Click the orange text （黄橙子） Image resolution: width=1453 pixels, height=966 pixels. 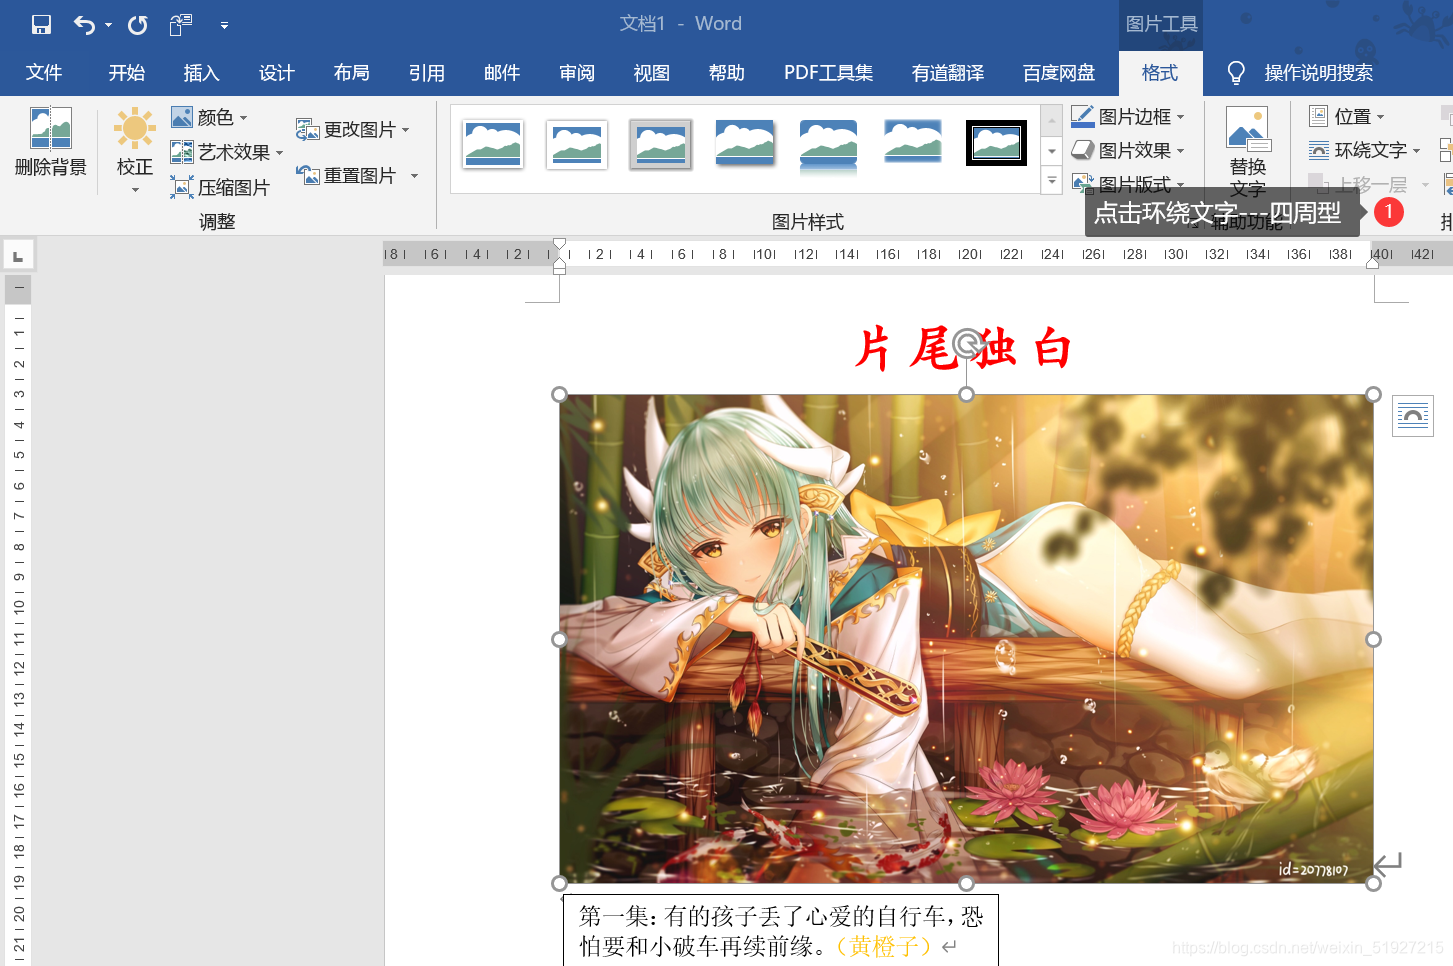click(883, 946)
